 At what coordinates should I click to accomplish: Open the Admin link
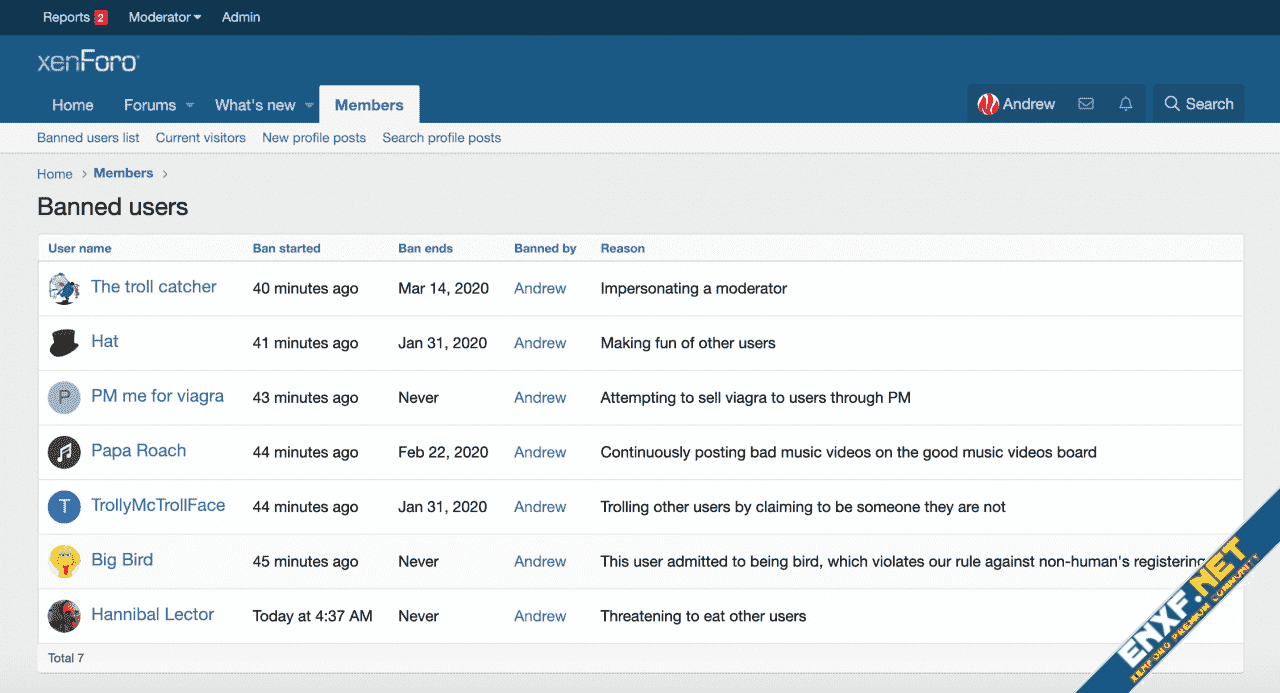coord(241,17)
